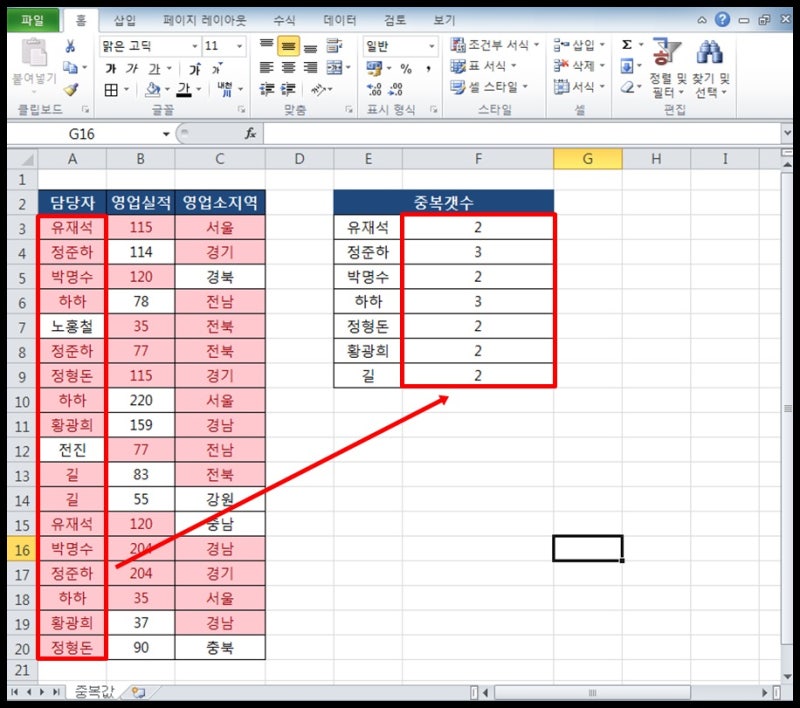800x708 pixels.
Task: Click the 중복갯수 header cell
Action: 443,203
